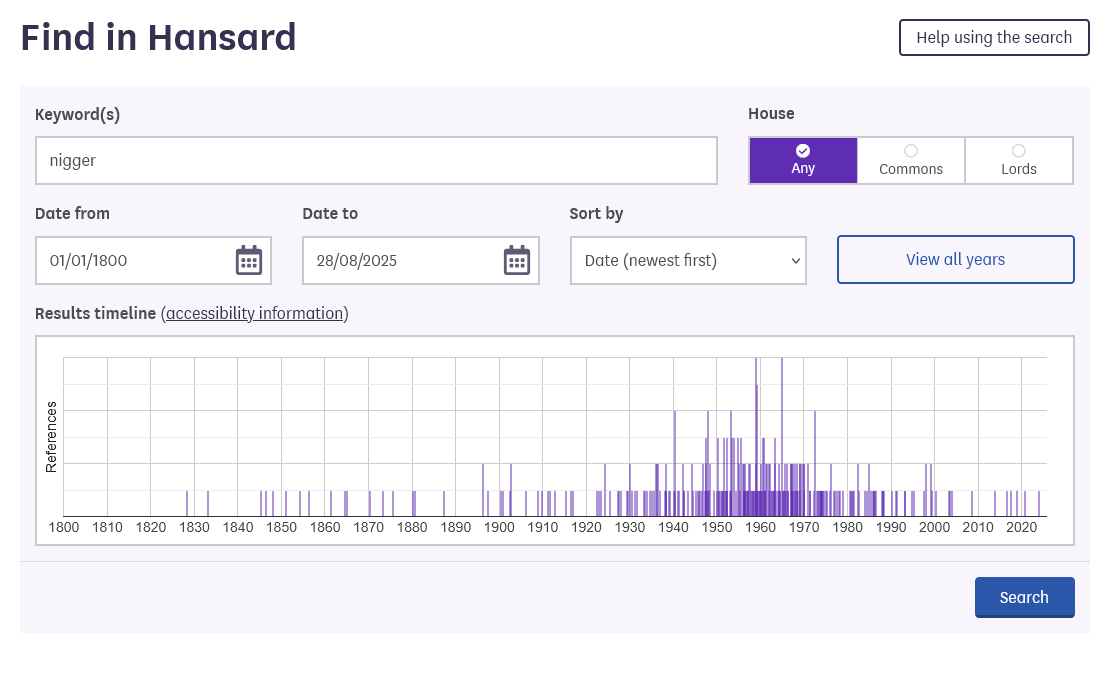Select the Any house option

click(803, 161)
